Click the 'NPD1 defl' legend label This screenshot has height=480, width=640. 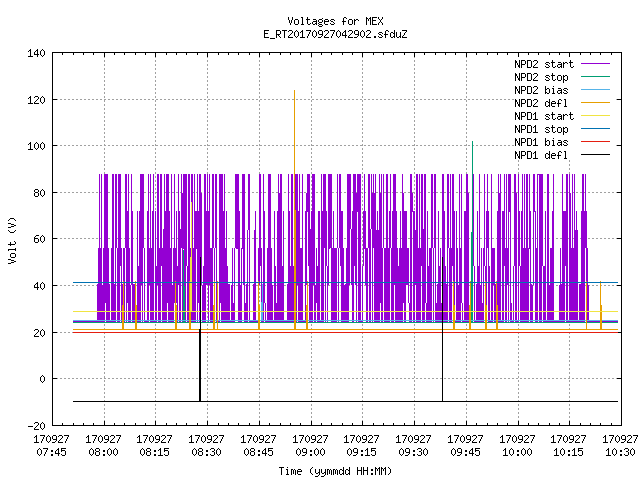541,156
